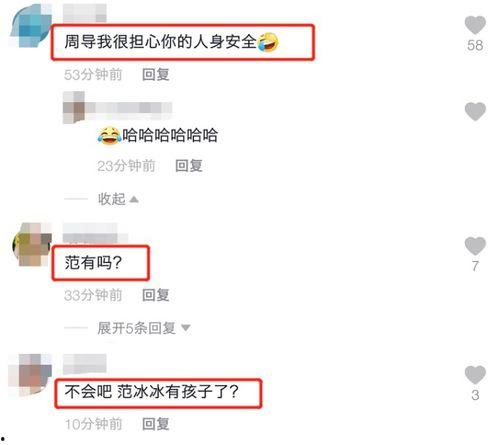Open username above 范有吗? comment
Viewport: 500px width, 445px height.
pos(95,233)
